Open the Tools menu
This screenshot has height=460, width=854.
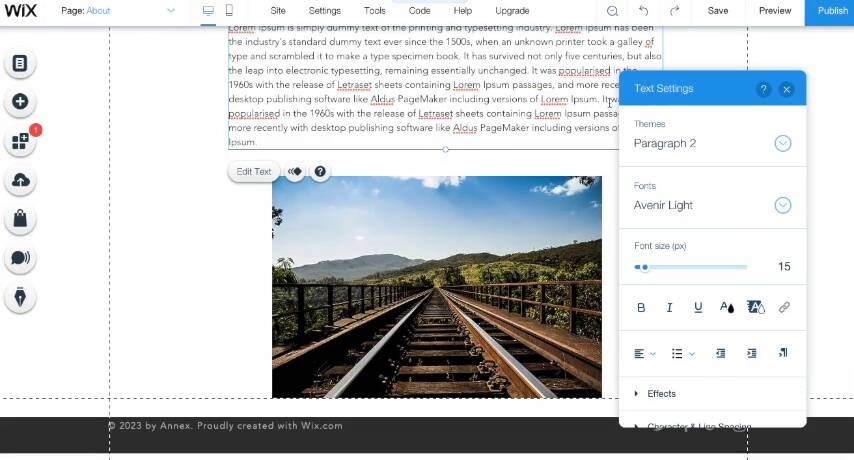(374, 11)
